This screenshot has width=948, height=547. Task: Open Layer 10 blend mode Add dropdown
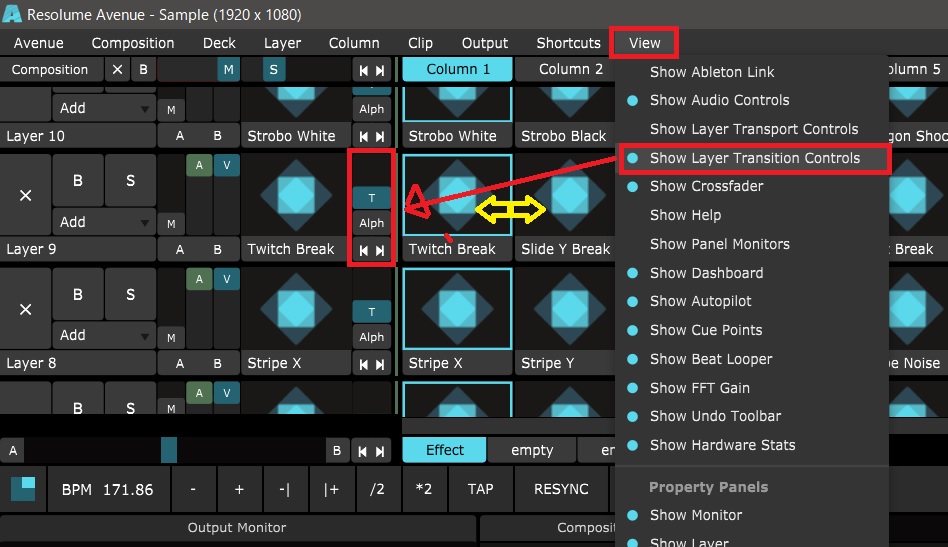(x=104, y=108)
